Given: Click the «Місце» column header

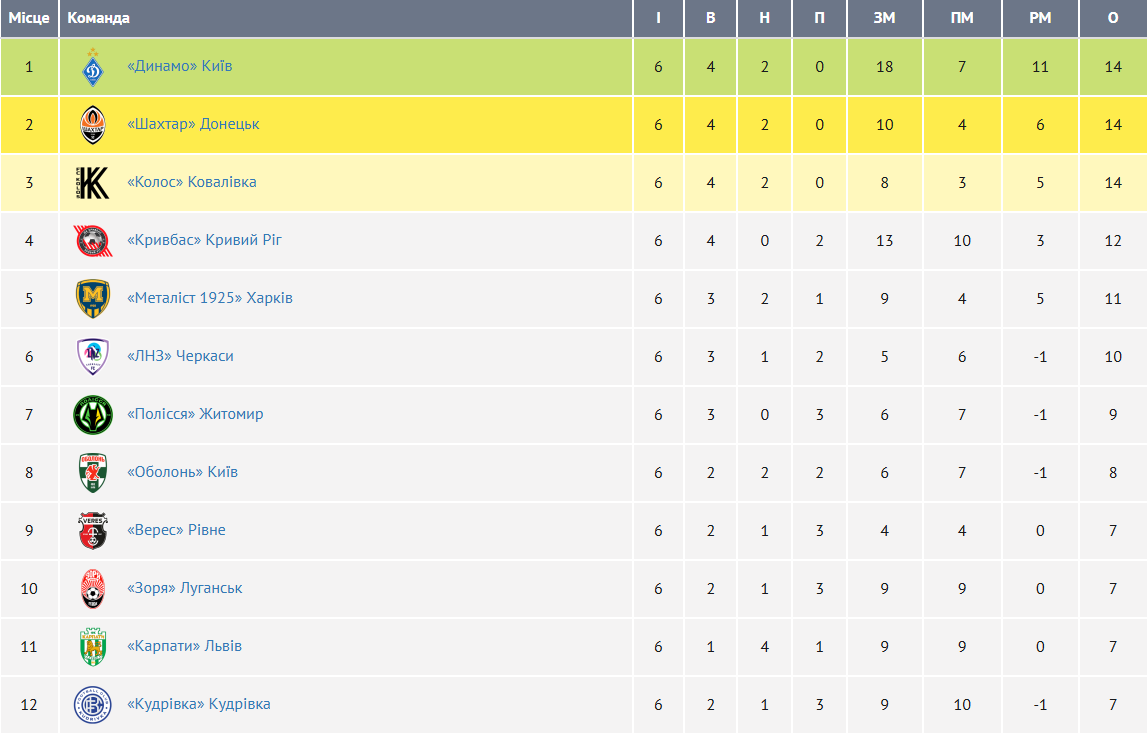Looking at the screenshot, I should pyautogui.click(x=29, y=18).
